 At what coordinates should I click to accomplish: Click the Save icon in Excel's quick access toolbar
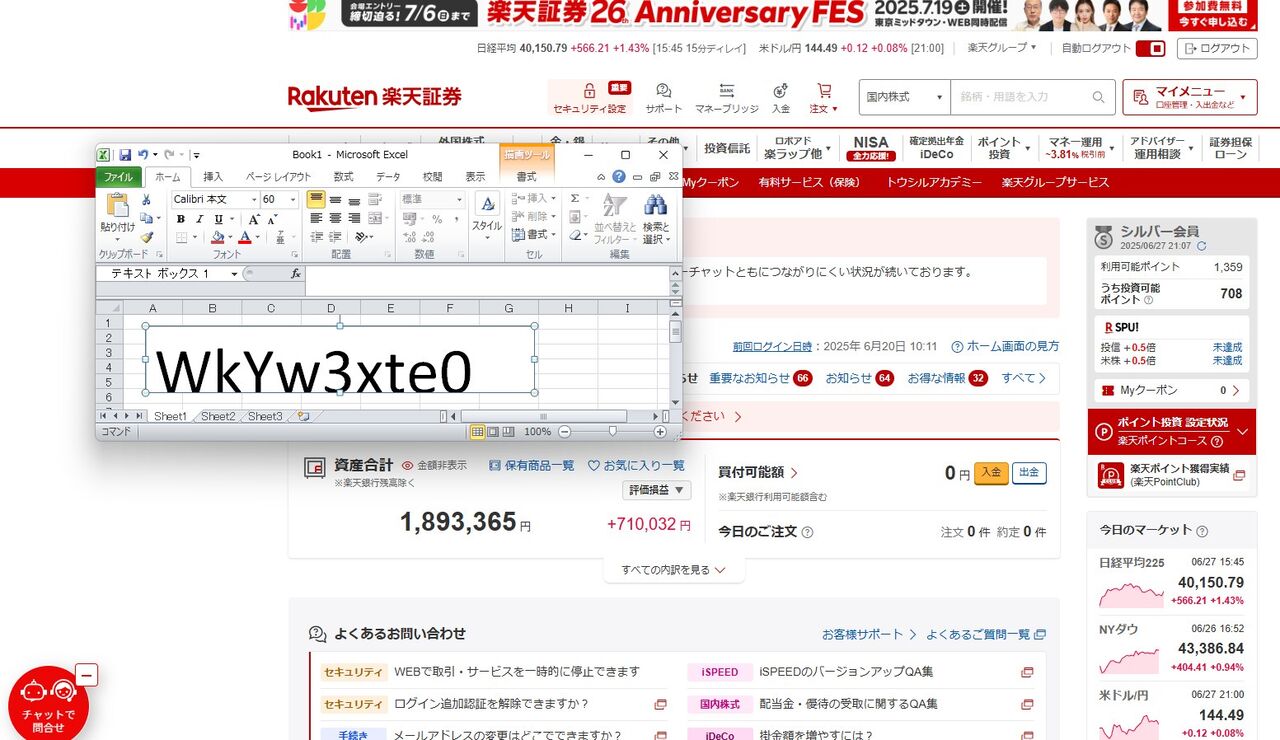pyautogui.click(x=125, y=155)
